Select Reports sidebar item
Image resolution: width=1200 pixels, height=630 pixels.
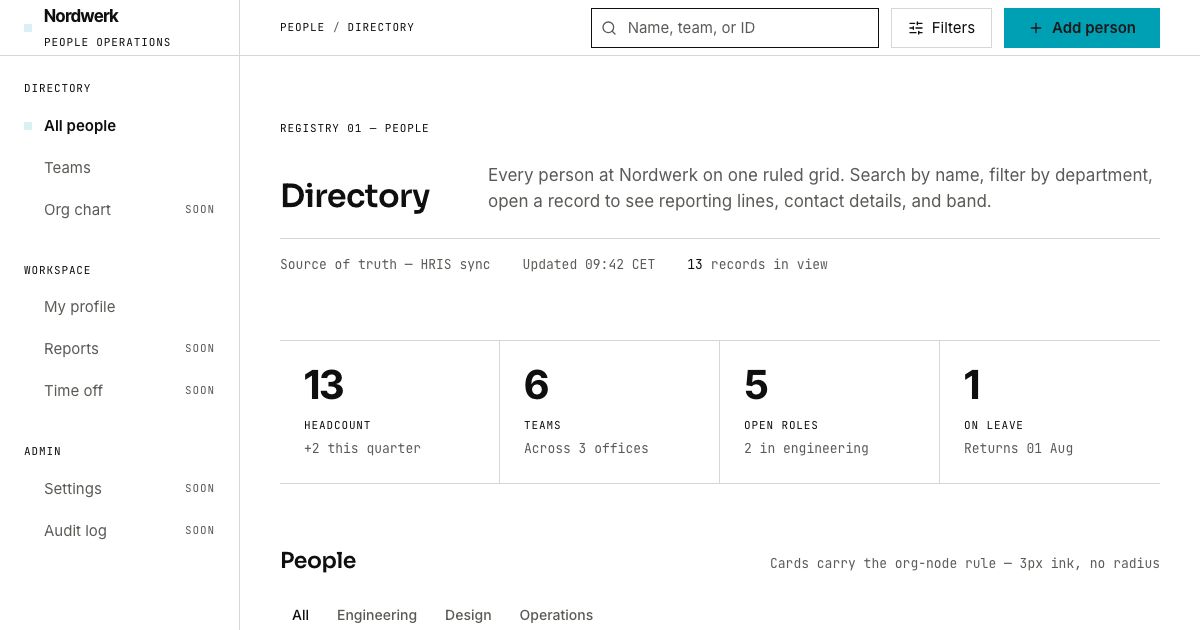pos(120,349)
